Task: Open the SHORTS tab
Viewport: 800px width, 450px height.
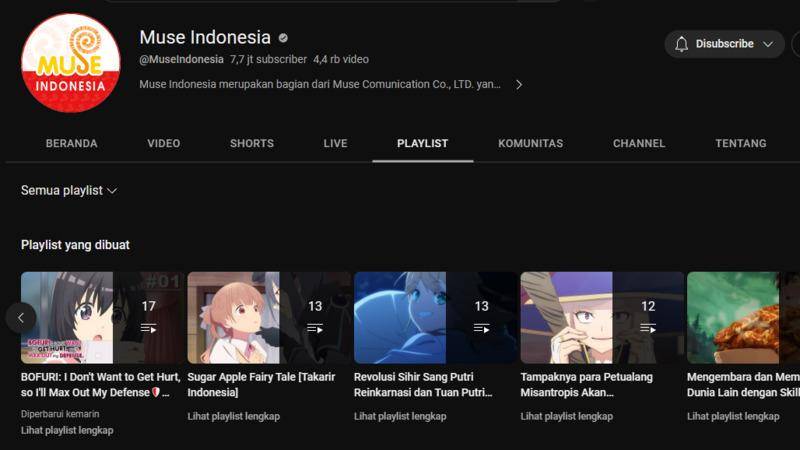Action: click(252, 144)
